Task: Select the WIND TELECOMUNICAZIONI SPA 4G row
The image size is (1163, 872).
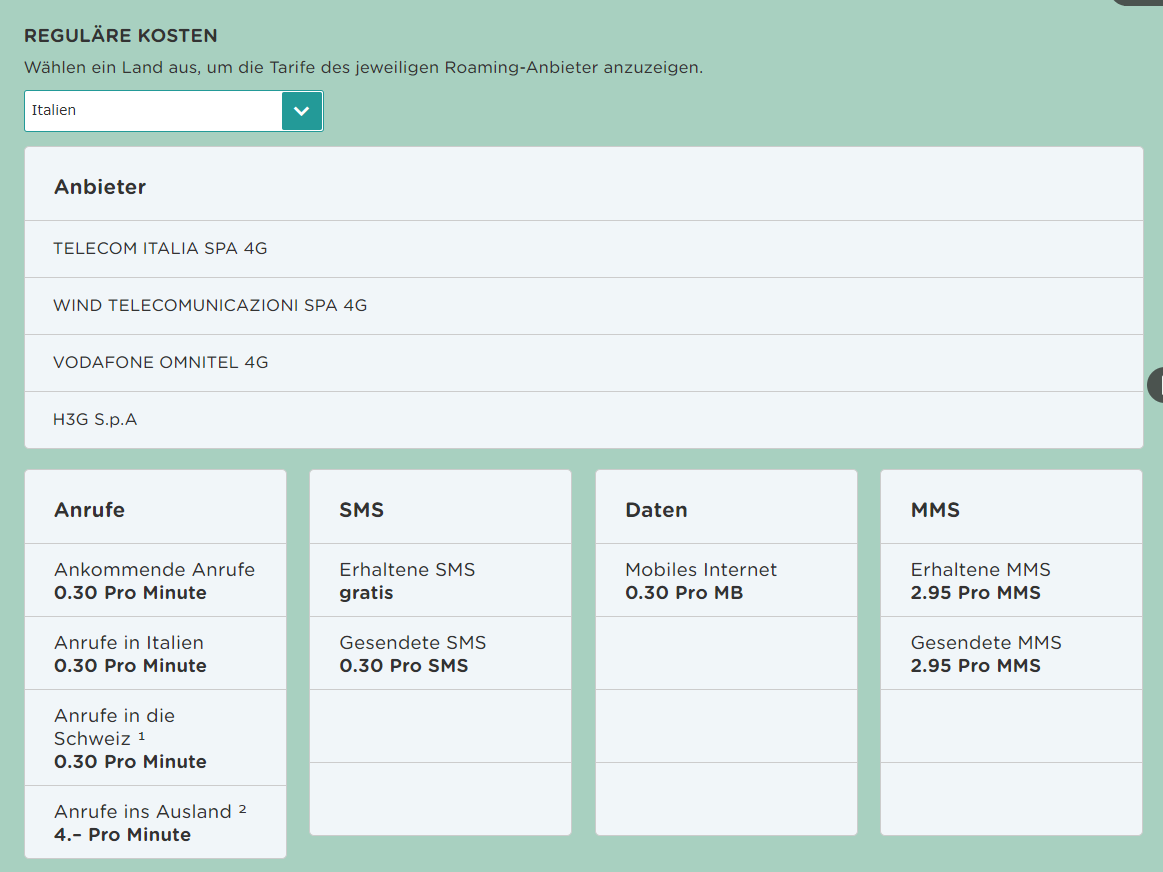Action: point(210,305)
